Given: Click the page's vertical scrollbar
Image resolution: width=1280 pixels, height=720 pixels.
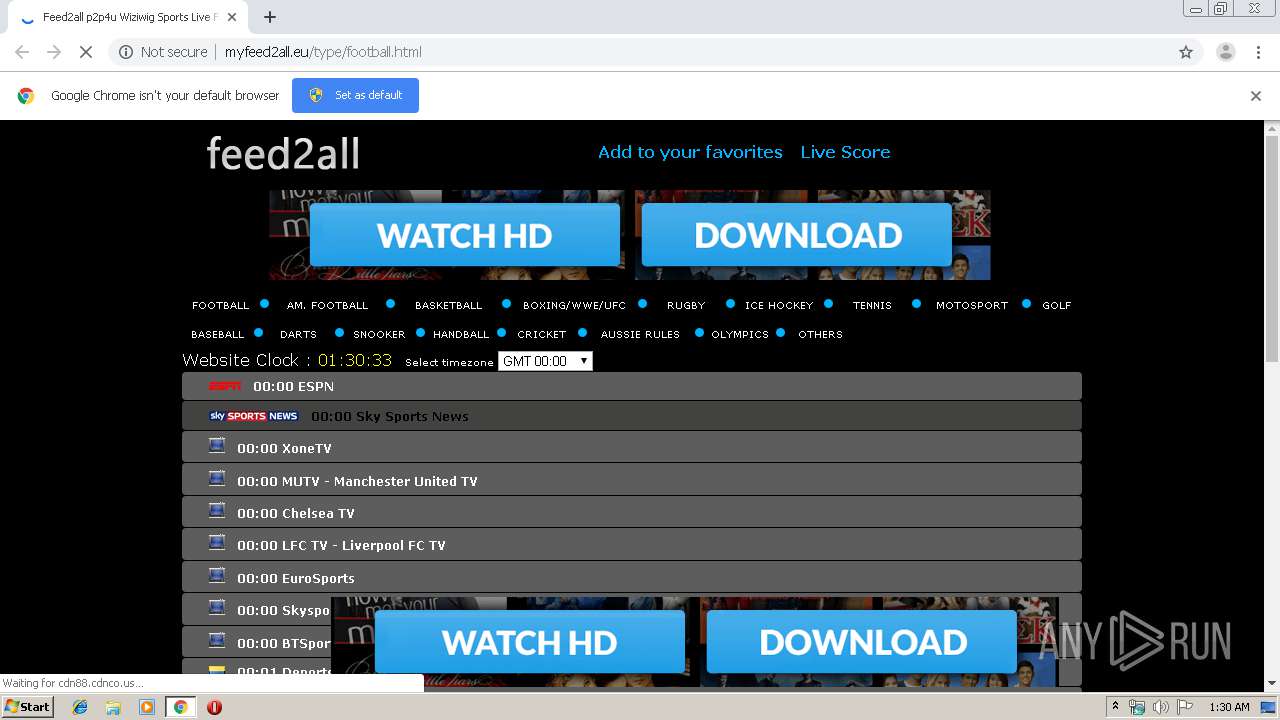Looking at the screenshot, I should (x=1272, y=250).
